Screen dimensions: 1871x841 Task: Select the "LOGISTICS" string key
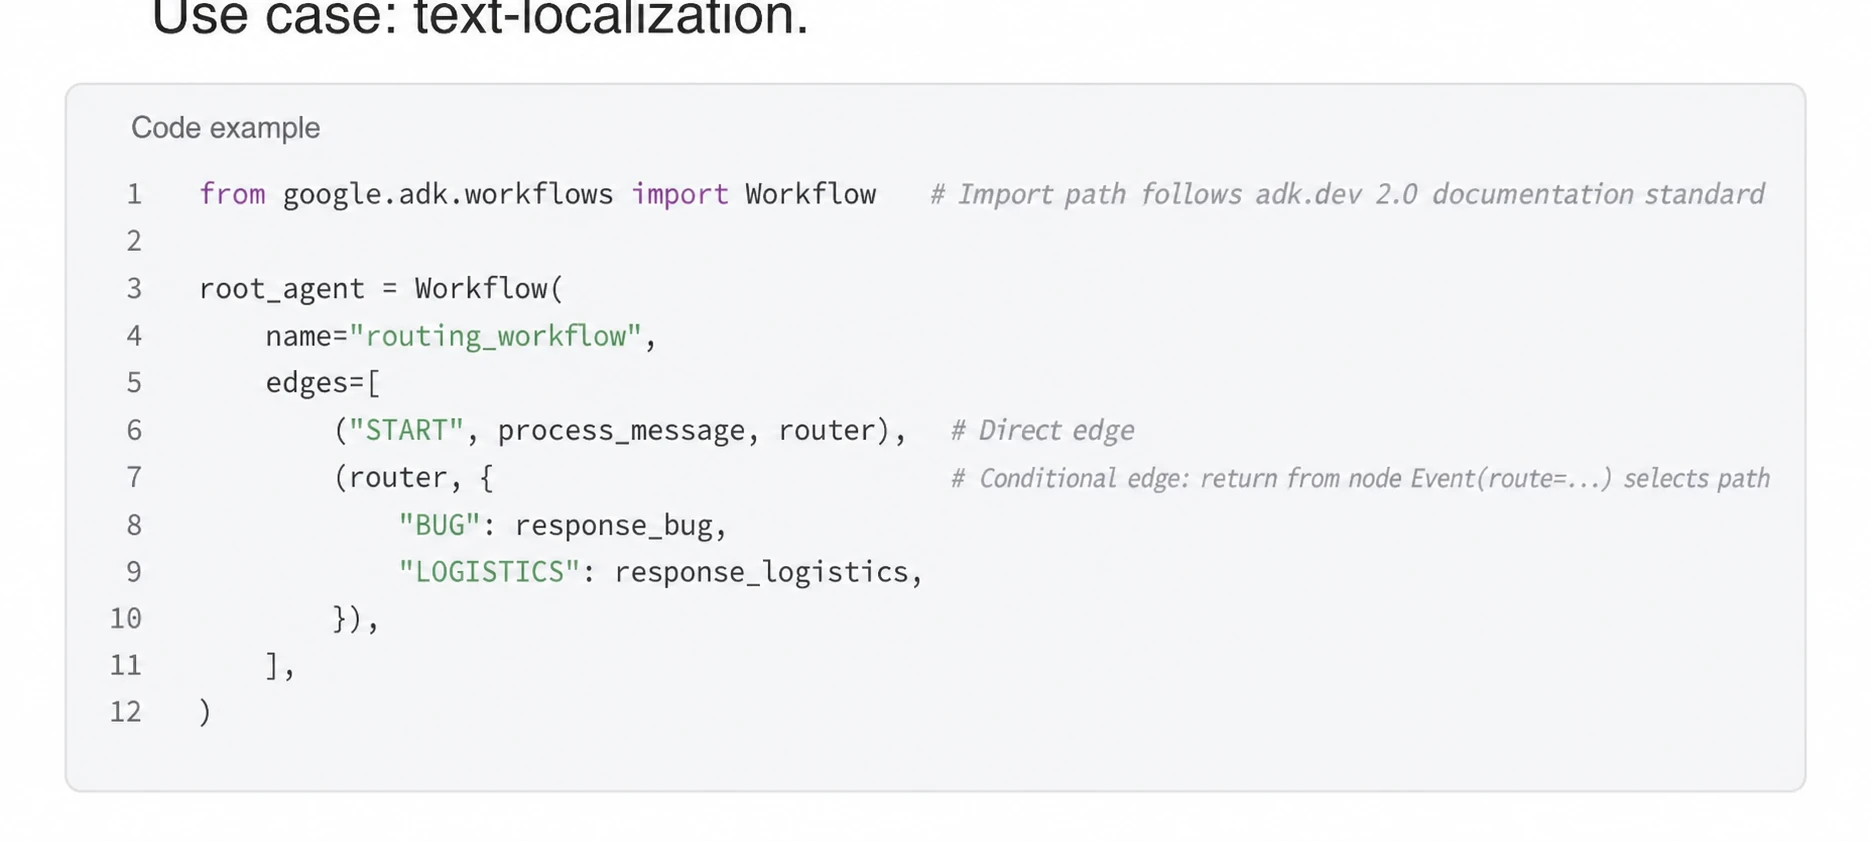(489, 572)
